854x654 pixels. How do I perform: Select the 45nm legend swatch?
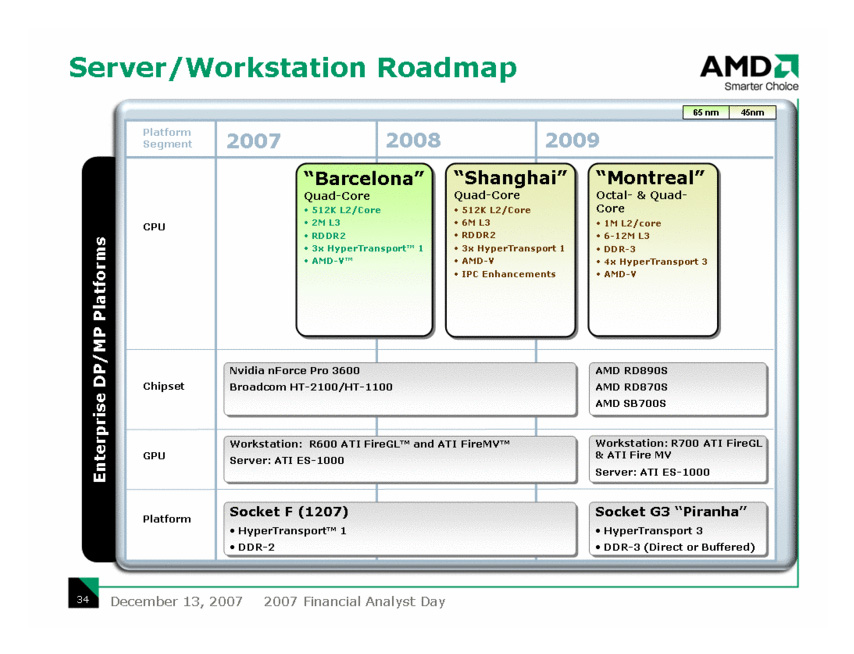tap(752, 112)
